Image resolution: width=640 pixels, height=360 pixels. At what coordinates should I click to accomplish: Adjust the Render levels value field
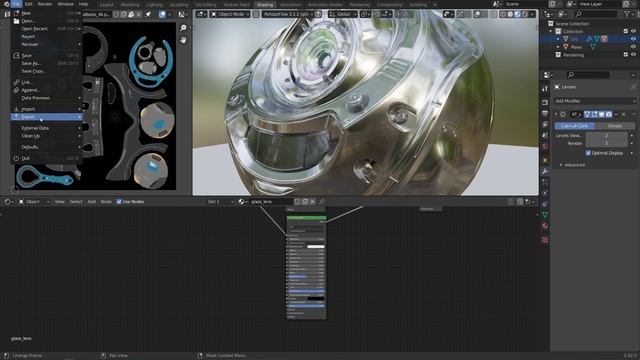coord(607,143)
